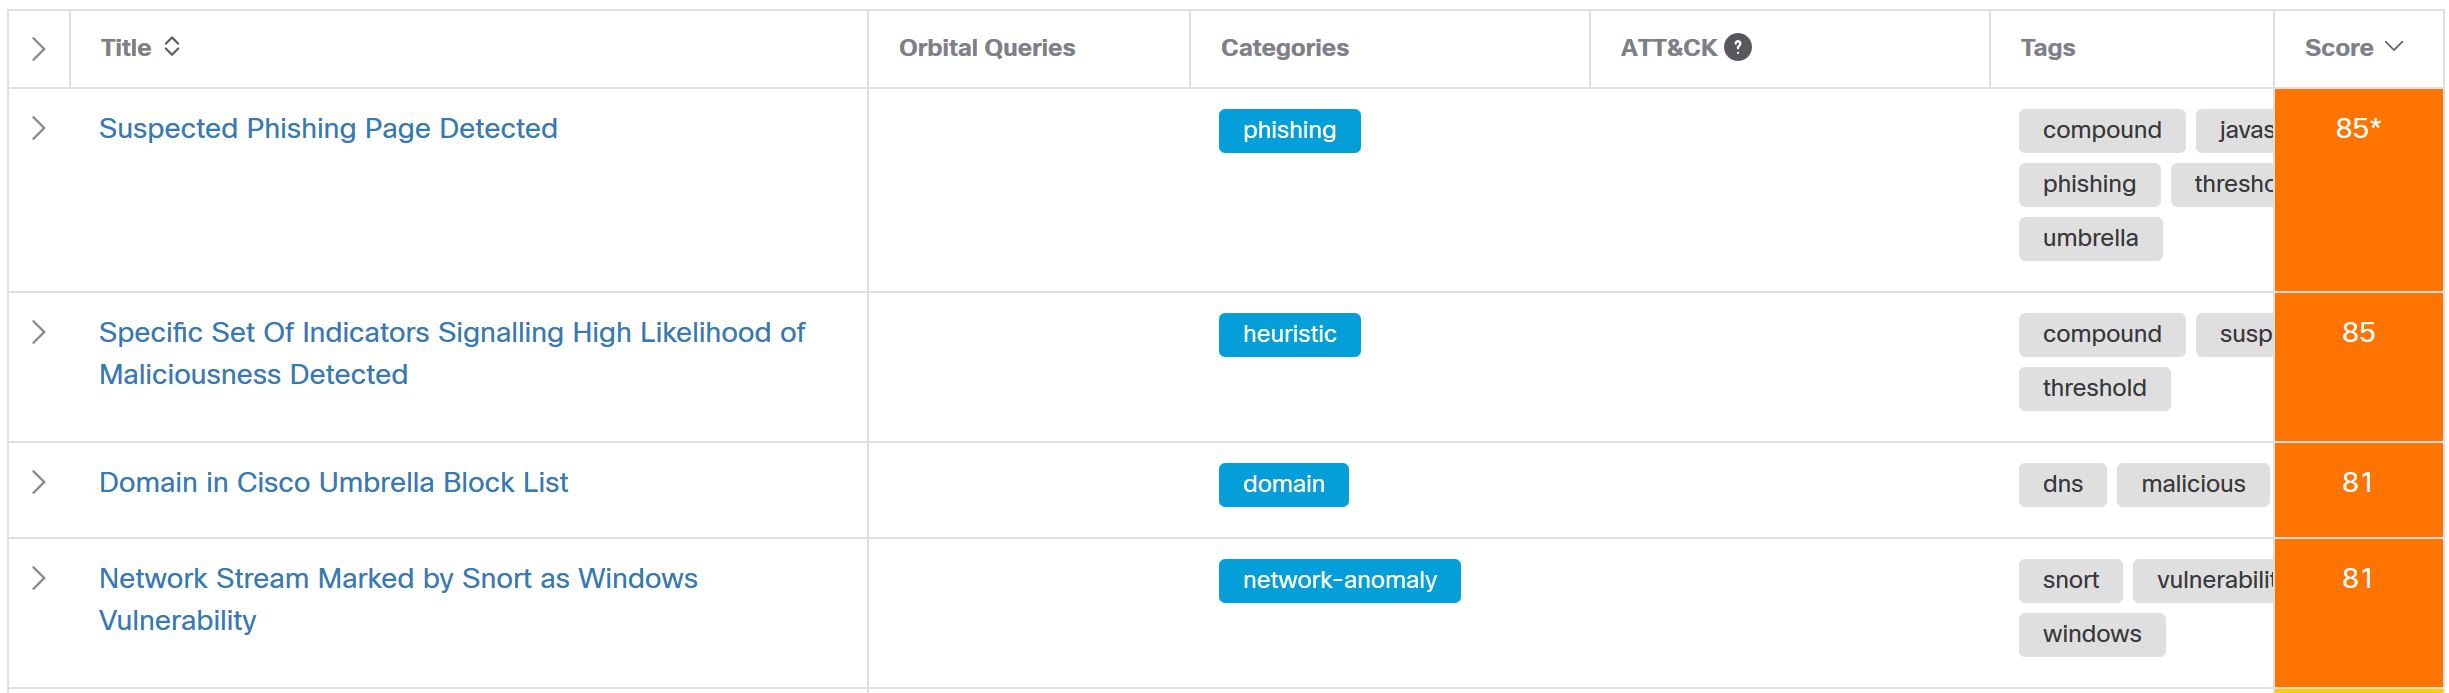Expand the Domain in Cisco Umbrella row
This screenshot has height=693, width=2449.
[x=38, y=482]
